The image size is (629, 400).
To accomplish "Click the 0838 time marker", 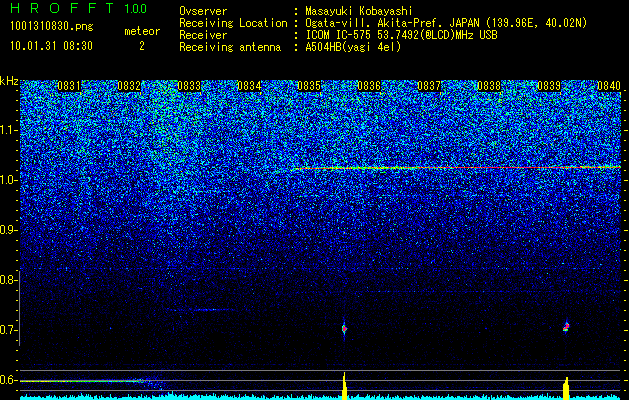I will (489, 86).
